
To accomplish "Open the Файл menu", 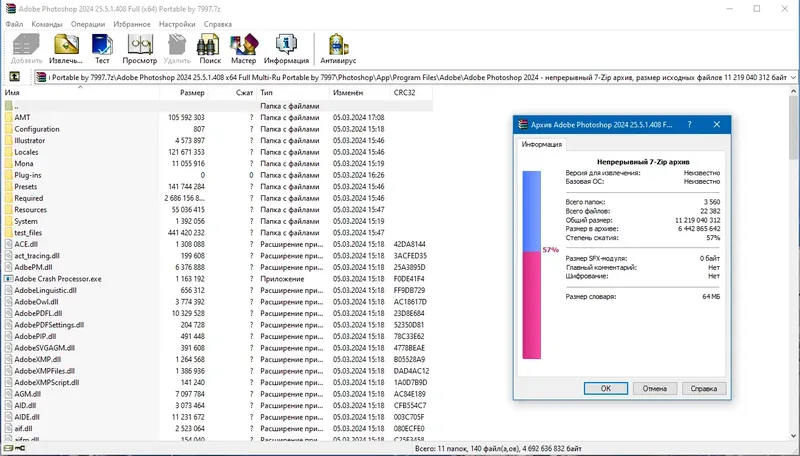I will click(x=14, y=24).
